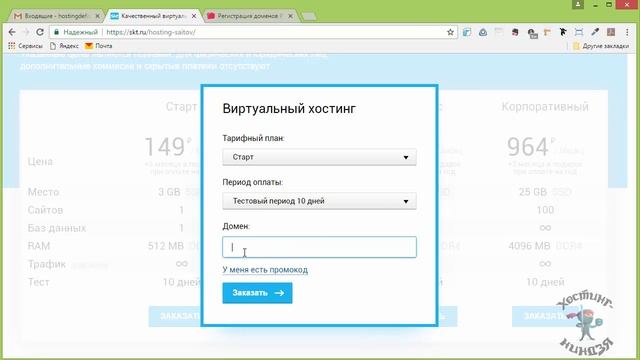Select the Качественный виртуальный tab

pyautogui.click(x=153, y=16)
